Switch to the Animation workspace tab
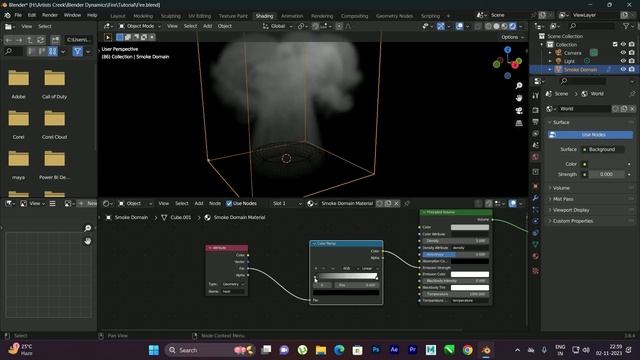640x360 pixels. coord(292,16)
